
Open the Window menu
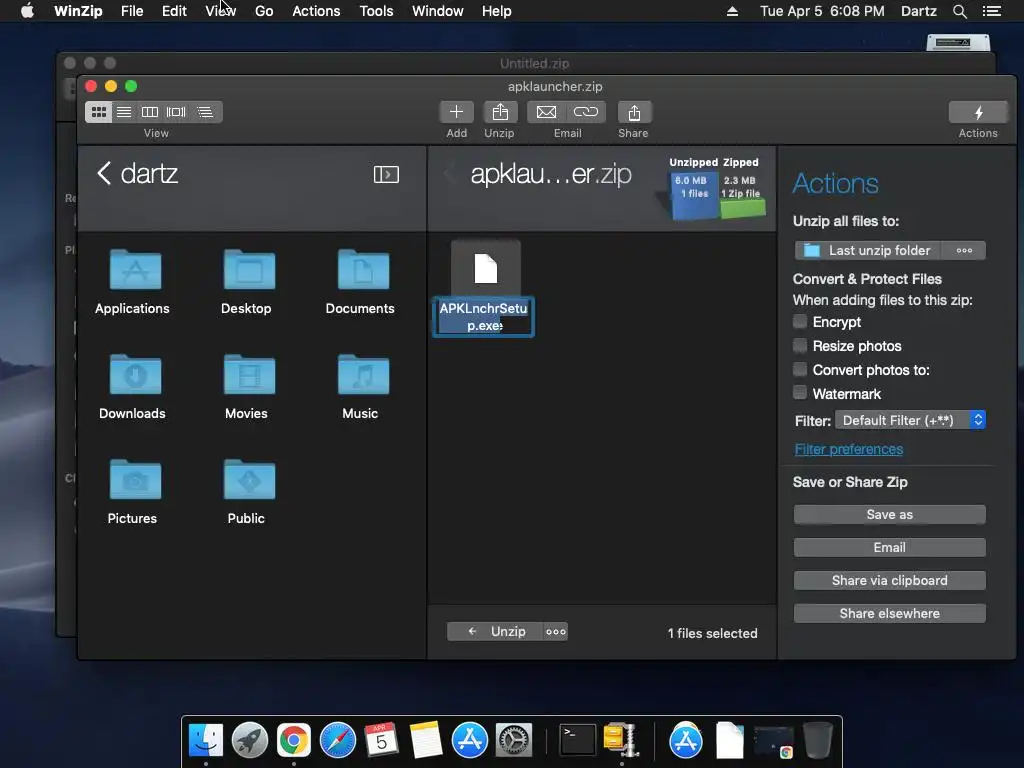pos(438,11)
